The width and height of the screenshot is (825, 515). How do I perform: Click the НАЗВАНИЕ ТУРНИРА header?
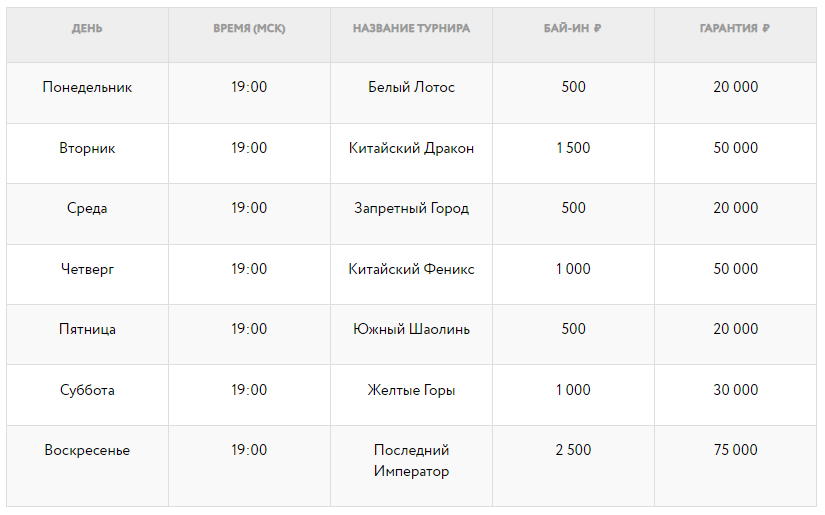pos(411,28)
